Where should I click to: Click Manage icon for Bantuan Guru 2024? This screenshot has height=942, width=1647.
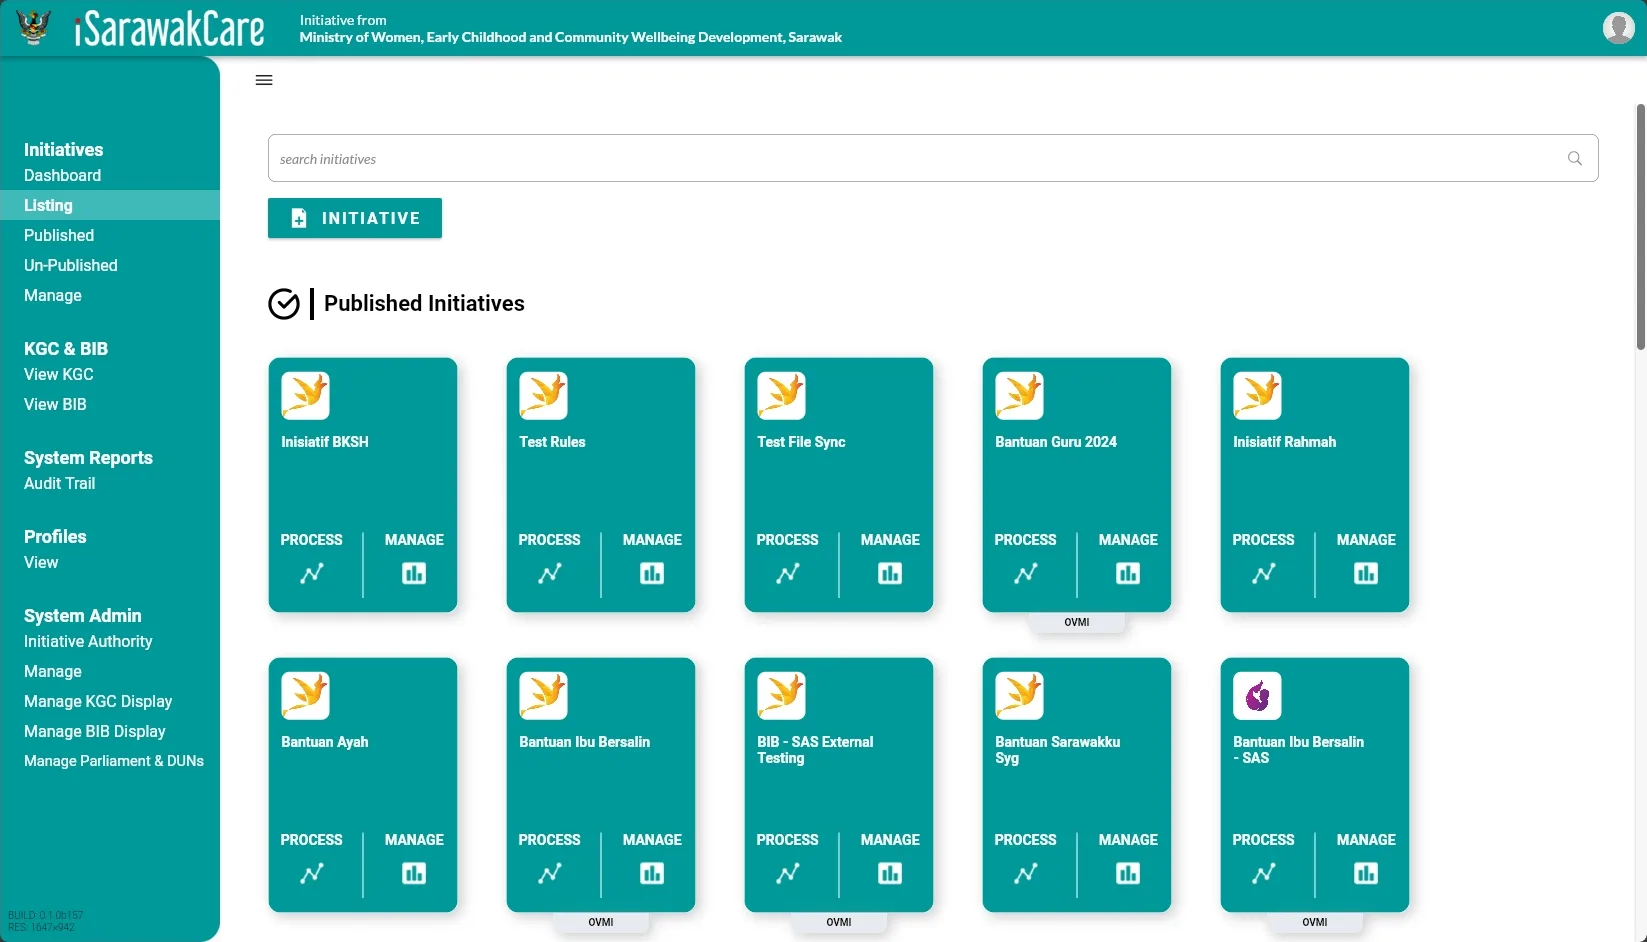coord(1128,573)
